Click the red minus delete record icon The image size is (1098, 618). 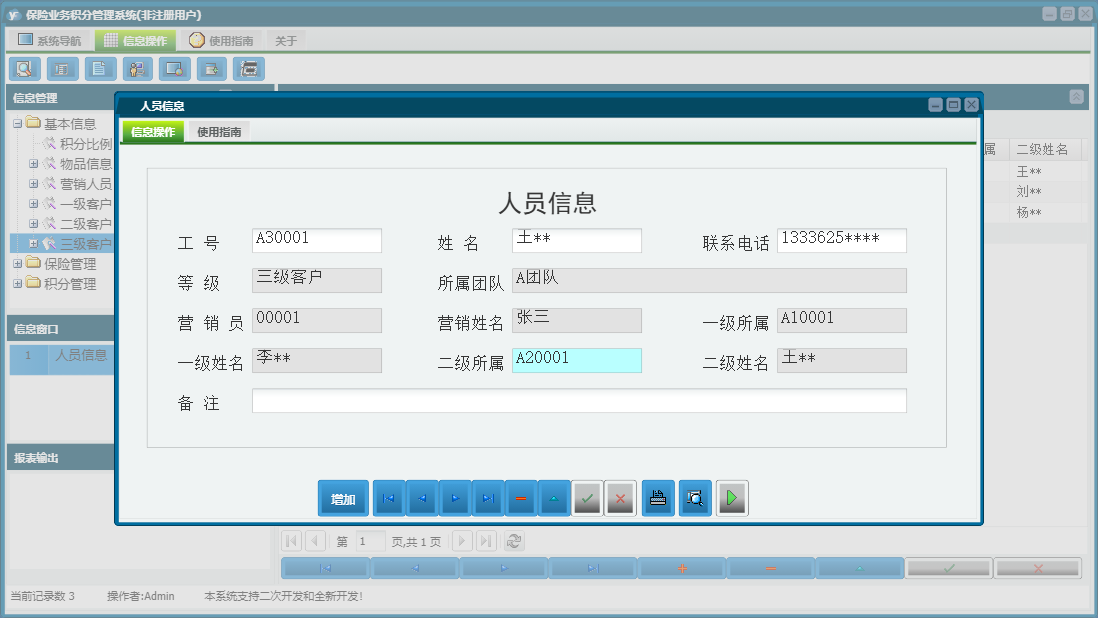(x=521, y=497)
